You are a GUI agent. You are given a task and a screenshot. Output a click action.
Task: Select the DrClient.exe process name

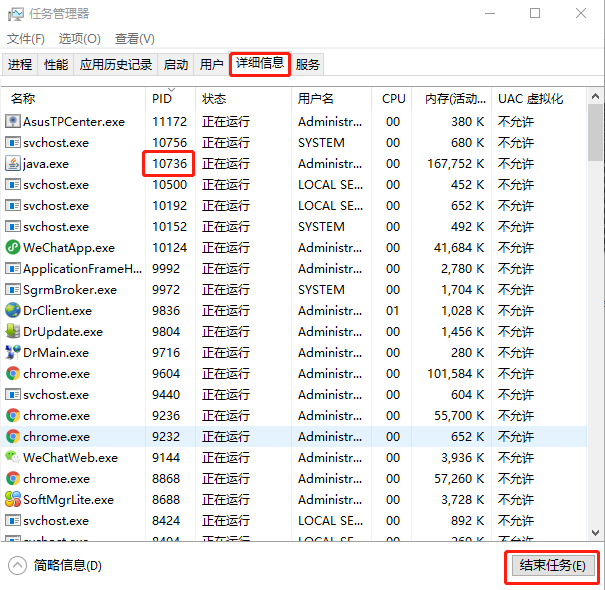[57, 311]
